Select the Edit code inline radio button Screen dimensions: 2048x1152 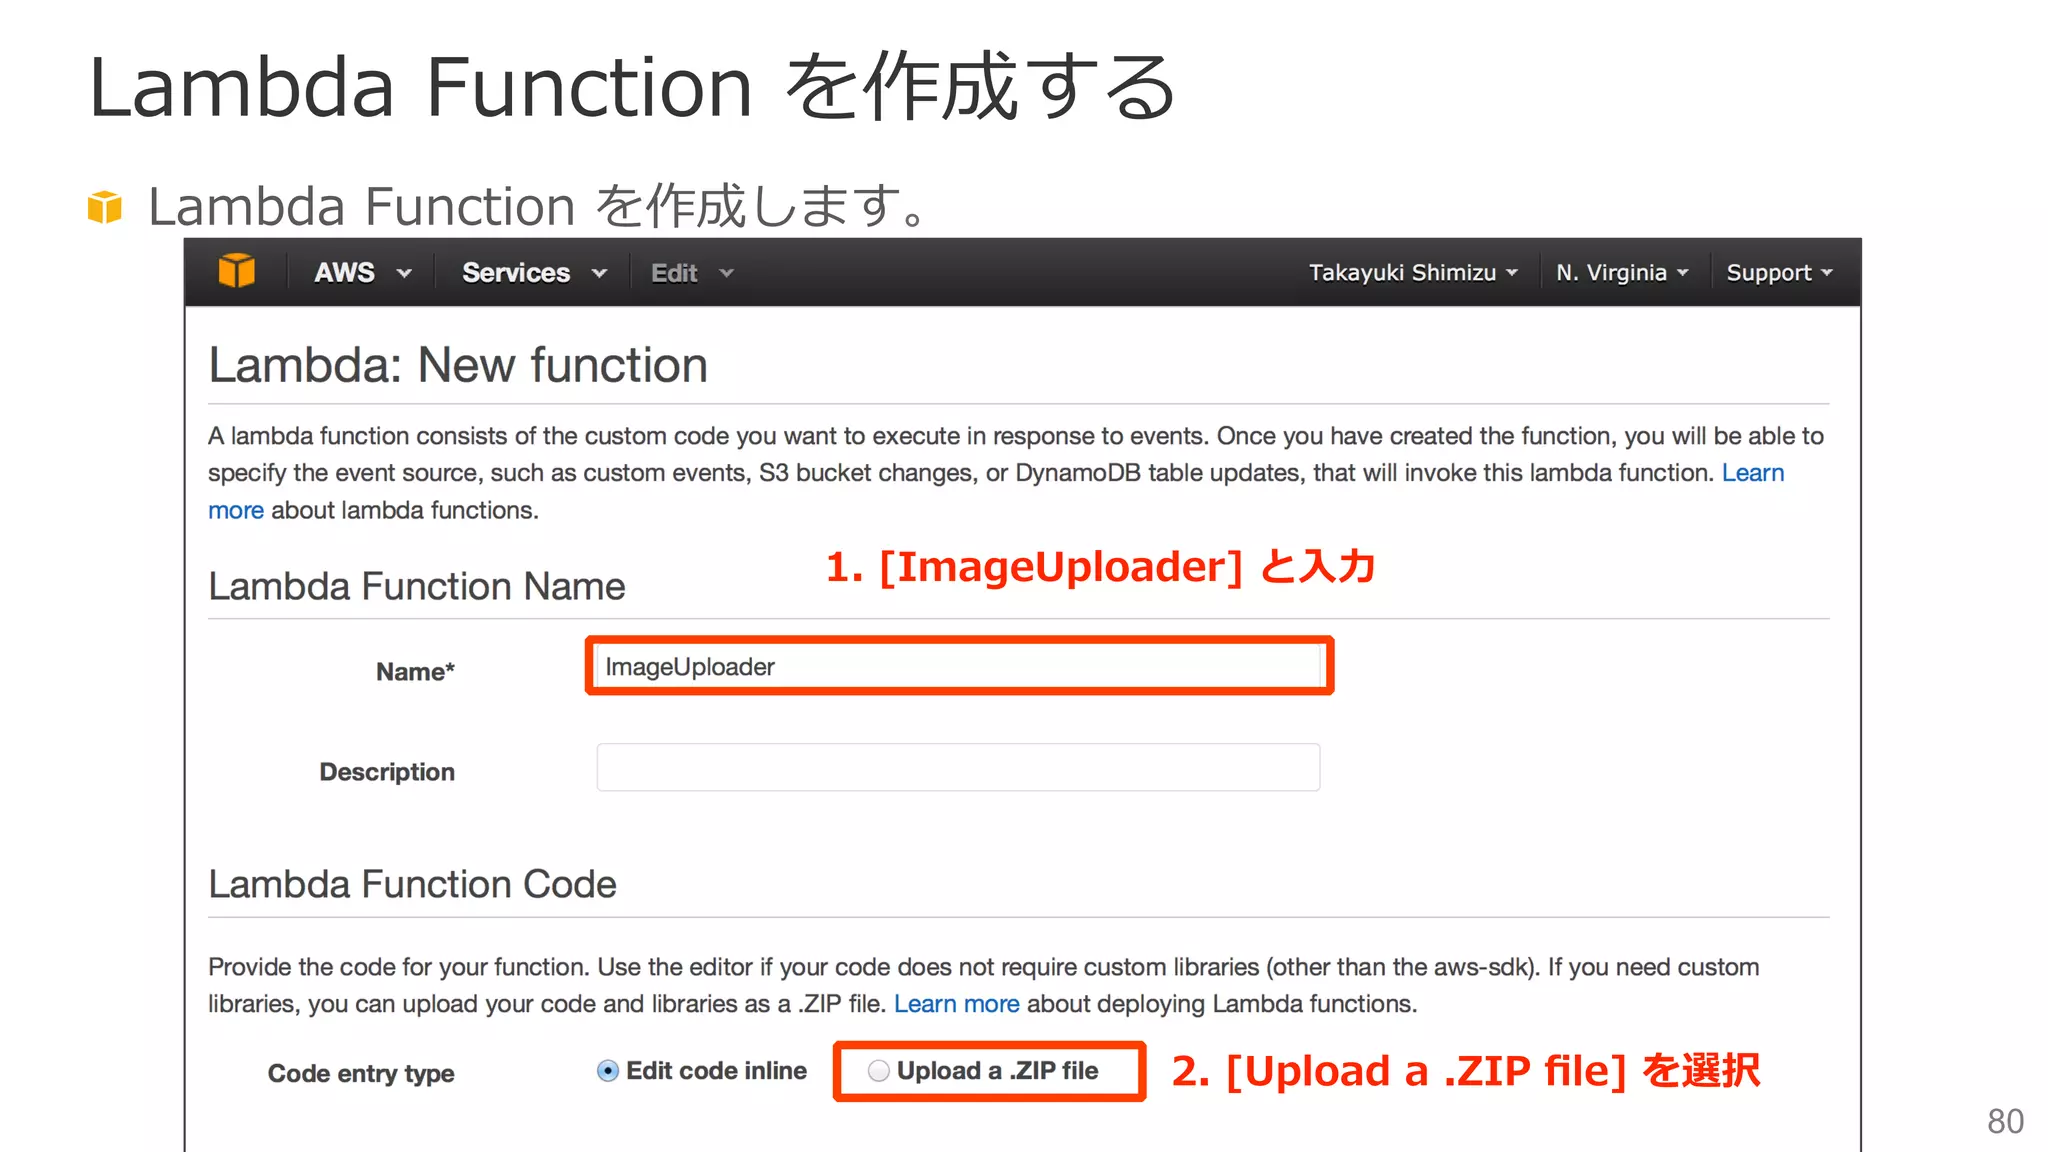pyautogui.click(x=608, y=1071)
